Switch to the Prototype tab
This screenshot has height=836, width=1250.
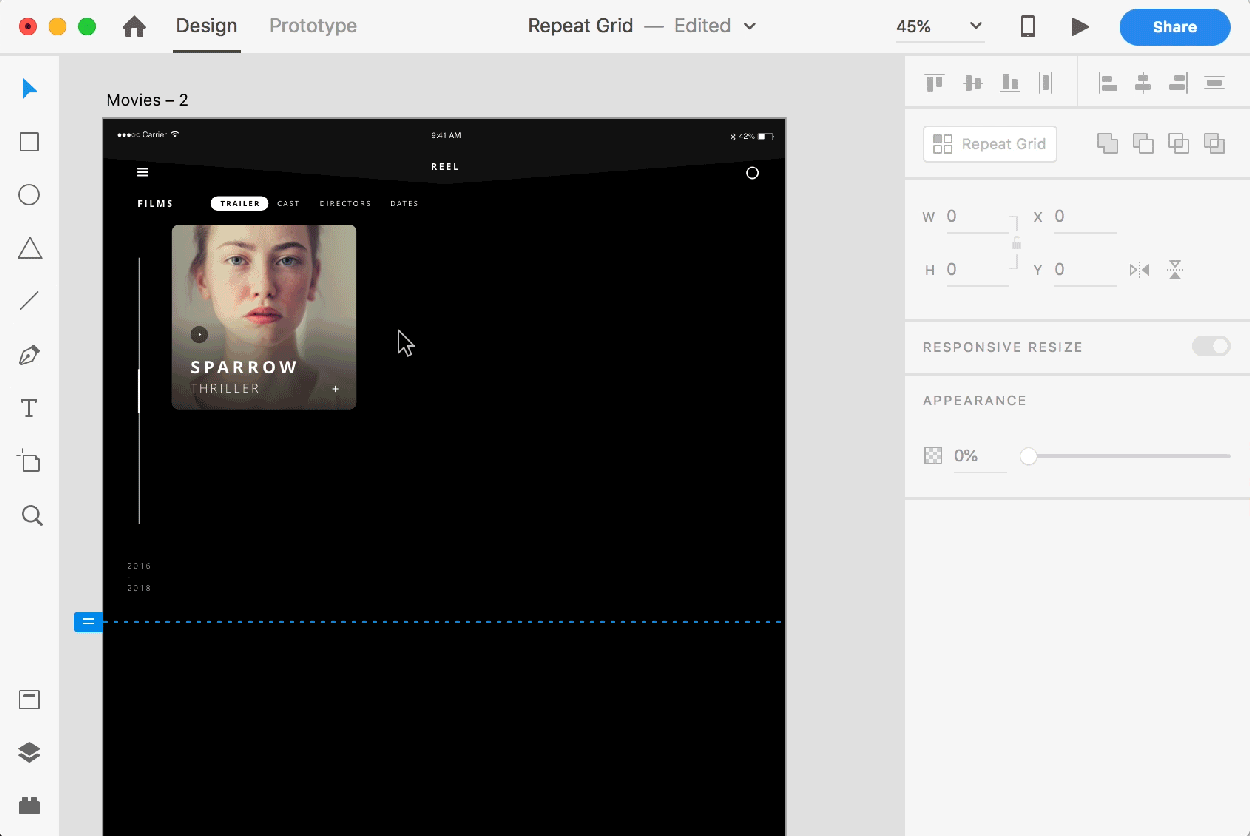pyautogui.click(x=312, y=26)
